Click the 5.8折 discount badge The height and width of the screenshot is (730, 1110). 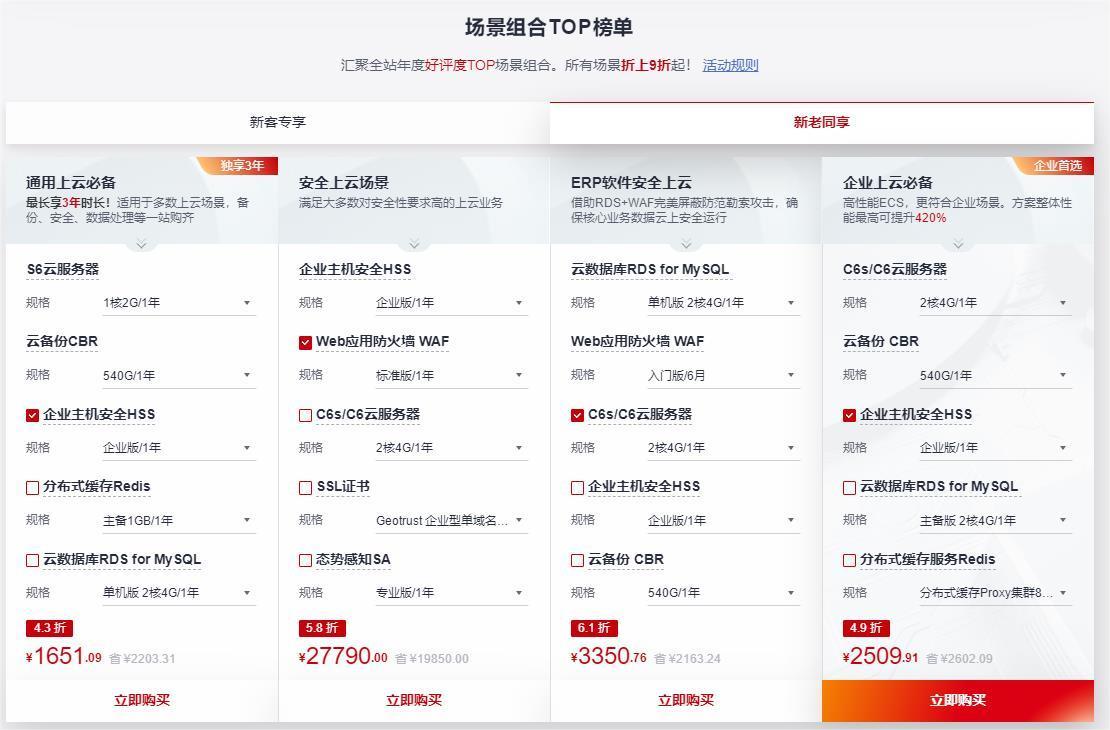pyautogui.click(x=322, y=628)
